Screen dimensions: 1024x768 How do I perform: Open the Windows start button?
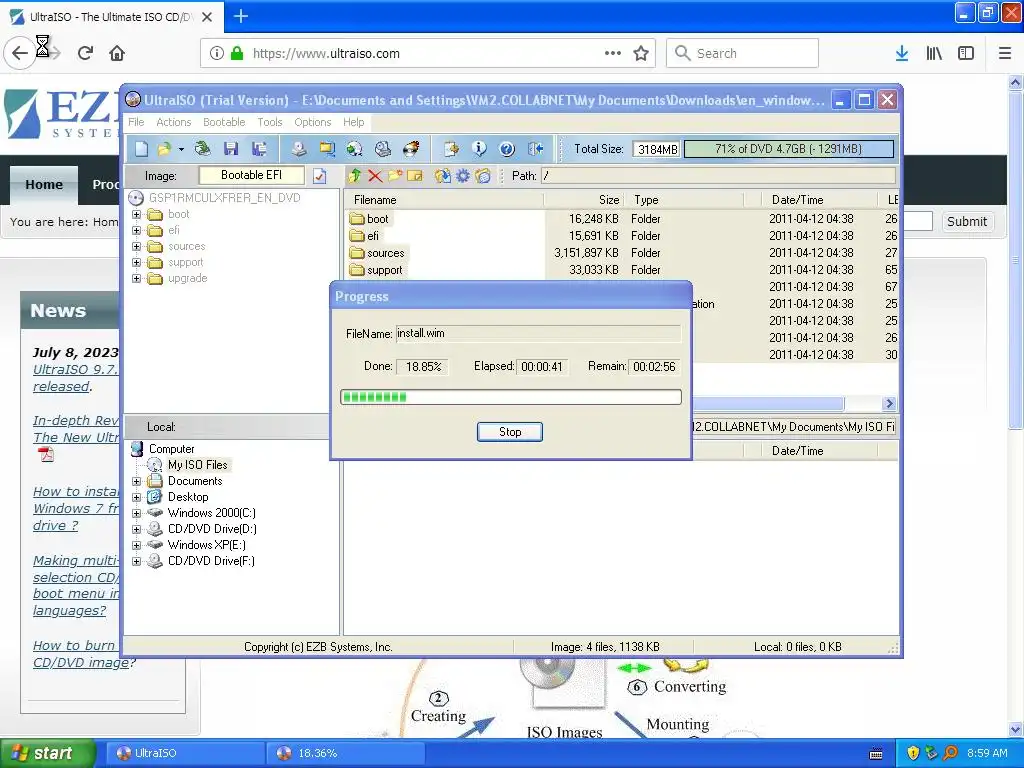[x=48, y=753]
